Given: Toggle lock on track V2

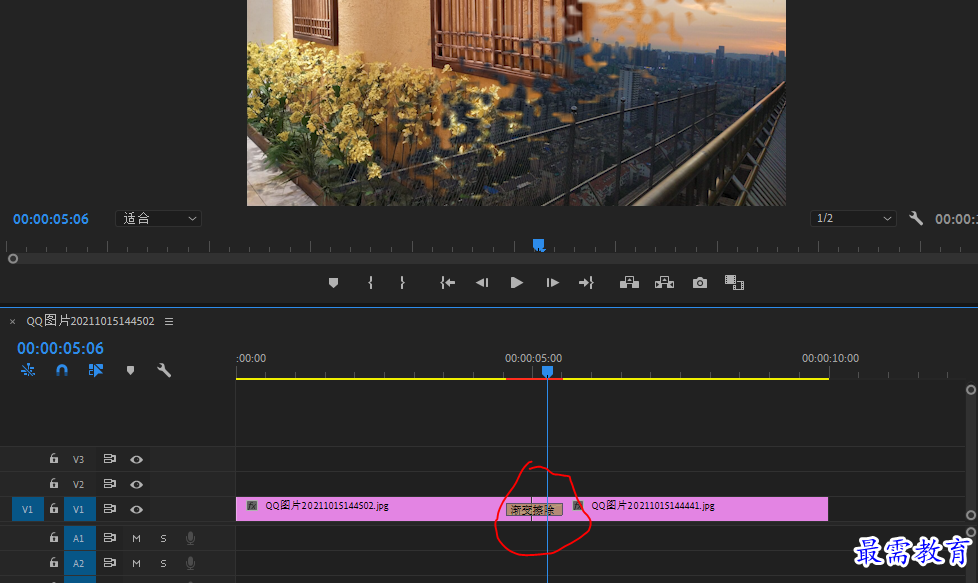Looking at the screenshot, I should pos(54,484).
